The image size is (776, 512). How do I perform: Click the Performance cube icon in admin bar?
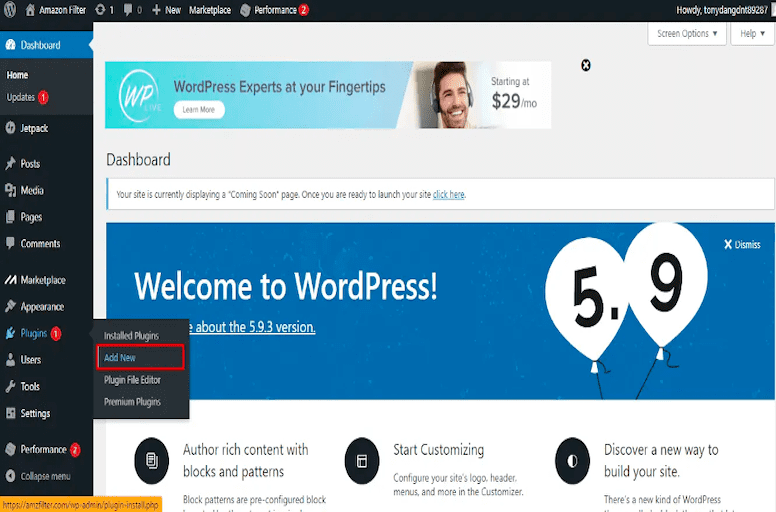tap(245, 10)
